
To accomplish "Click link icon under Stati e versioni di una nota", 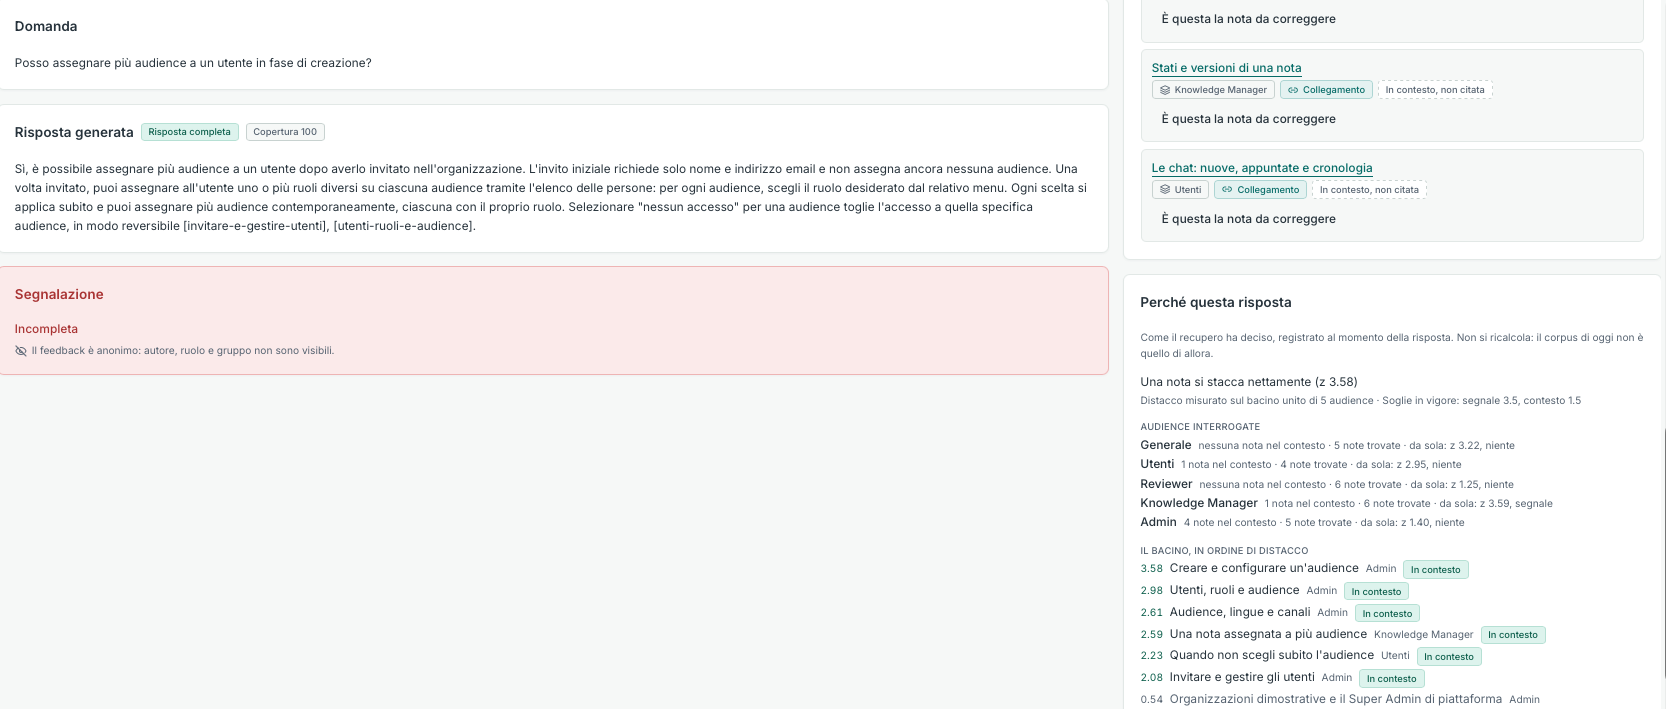I will click(1293, 90).
